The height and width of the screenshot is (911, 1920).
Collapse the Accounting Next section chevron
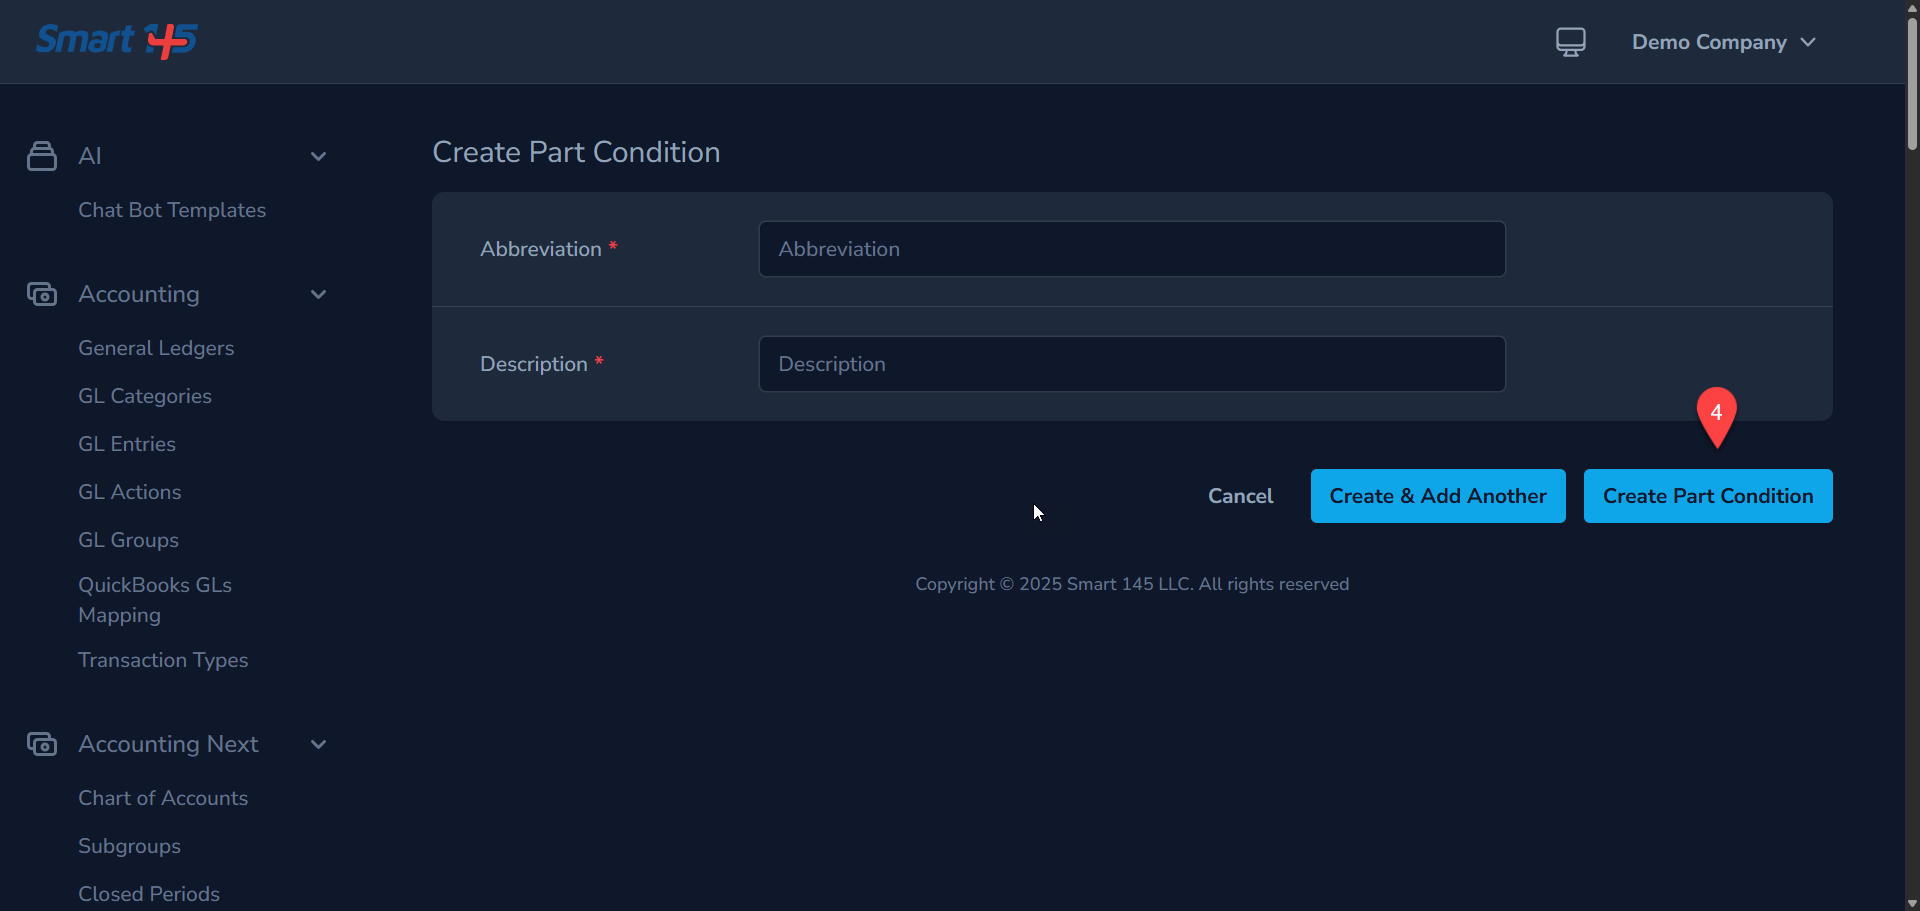pos(318,744)
